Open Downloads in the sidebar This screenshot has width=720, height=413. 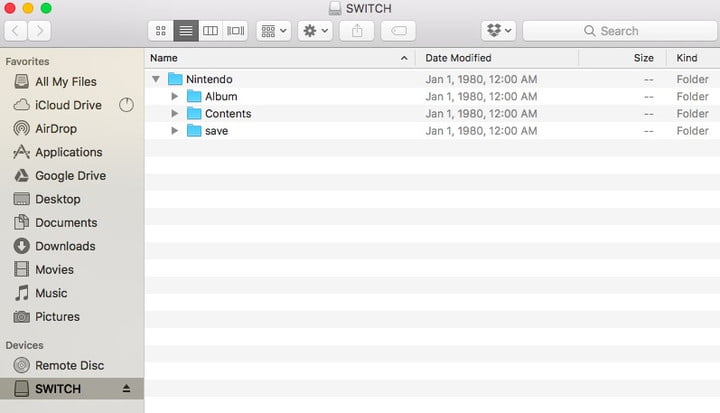tap(65, 246)
